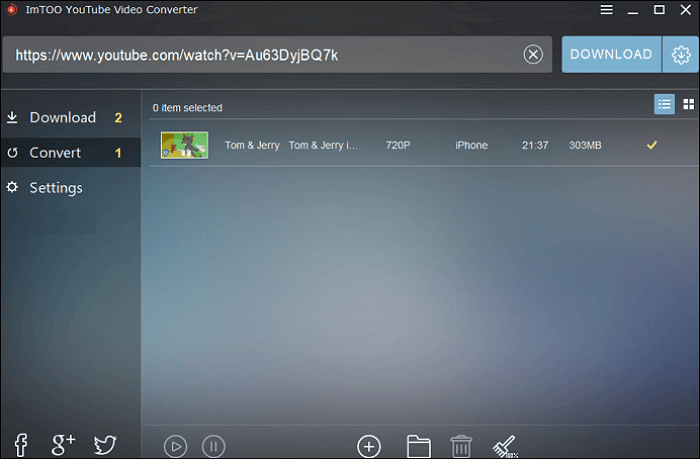Open the Facebook share icon
Screen dimensions: 700x459
[20, 445]
